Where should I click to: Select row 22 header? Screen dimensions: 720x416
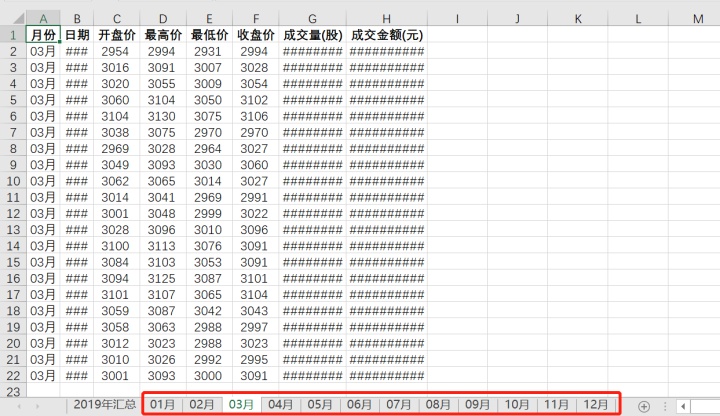tap(13, 376)
